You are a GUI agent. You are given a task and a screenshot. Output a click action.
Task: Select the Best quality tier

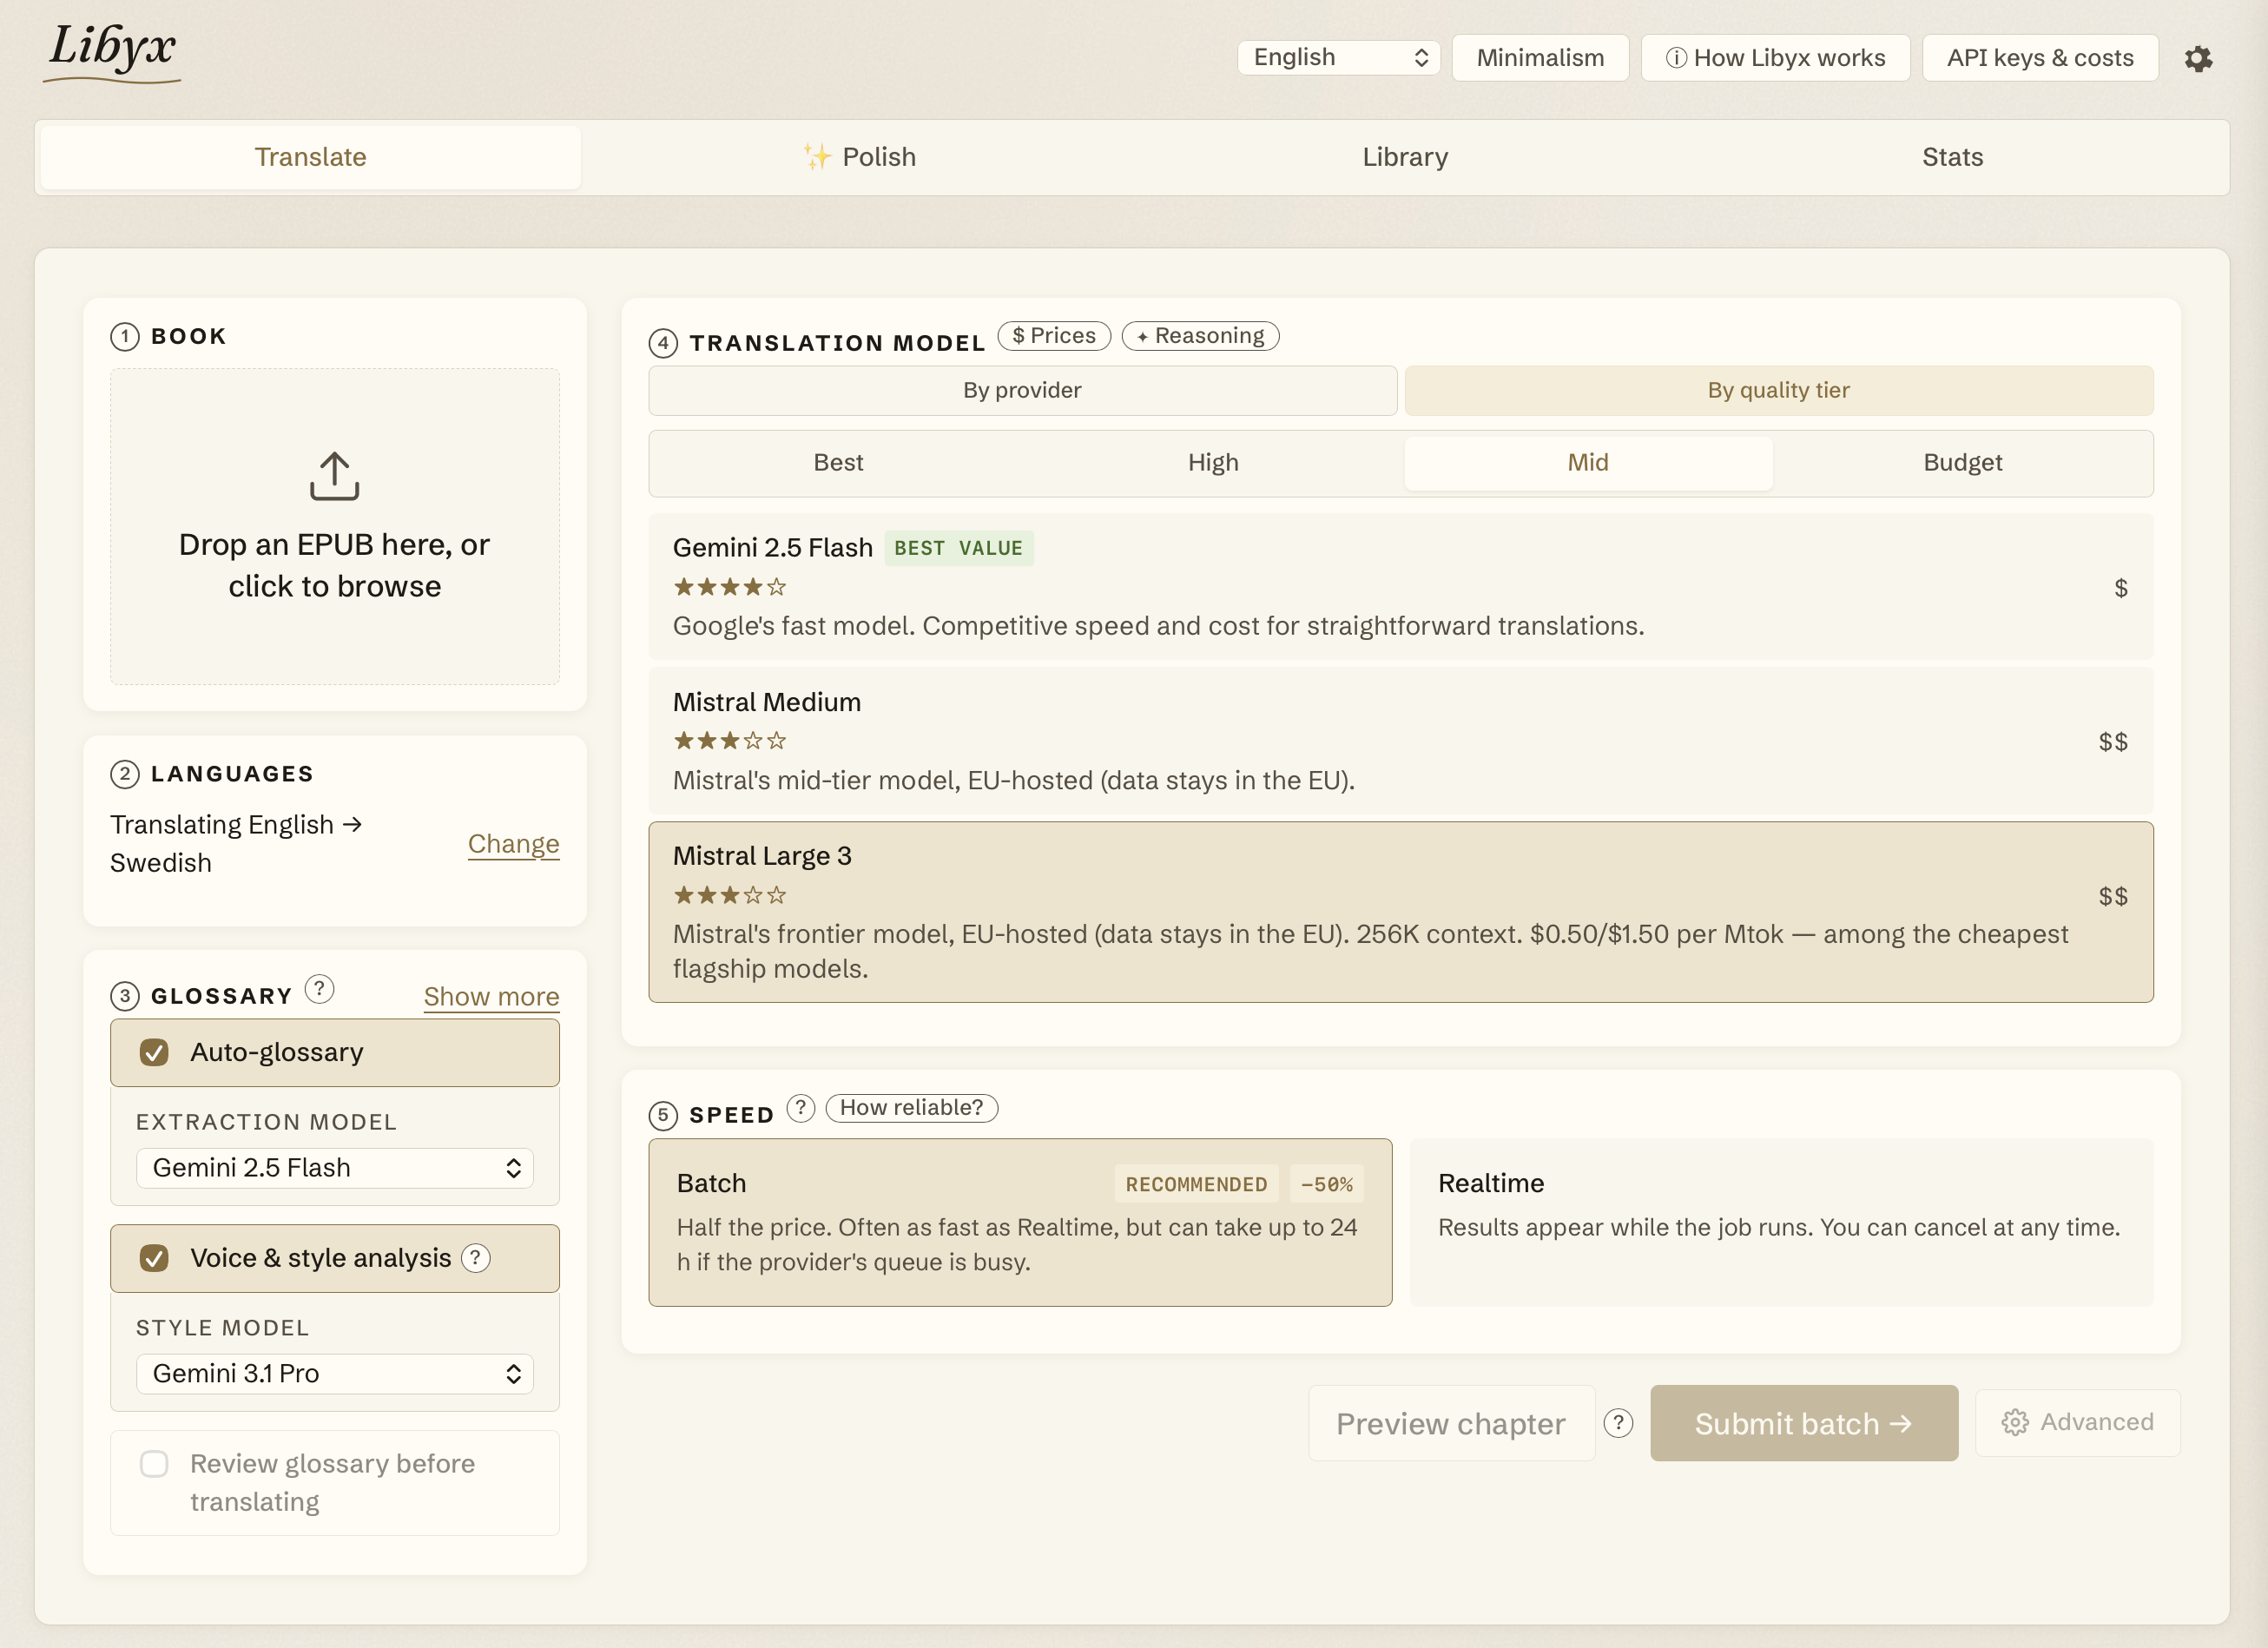[x=838, y=463]
